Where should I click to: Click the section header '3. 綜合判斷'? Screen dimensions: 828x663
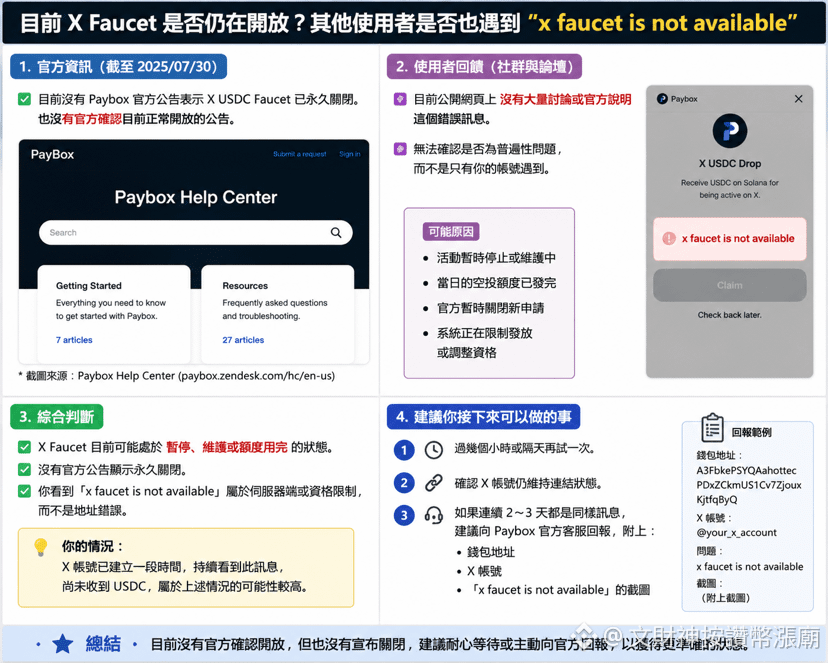click(x=57, y=417)
